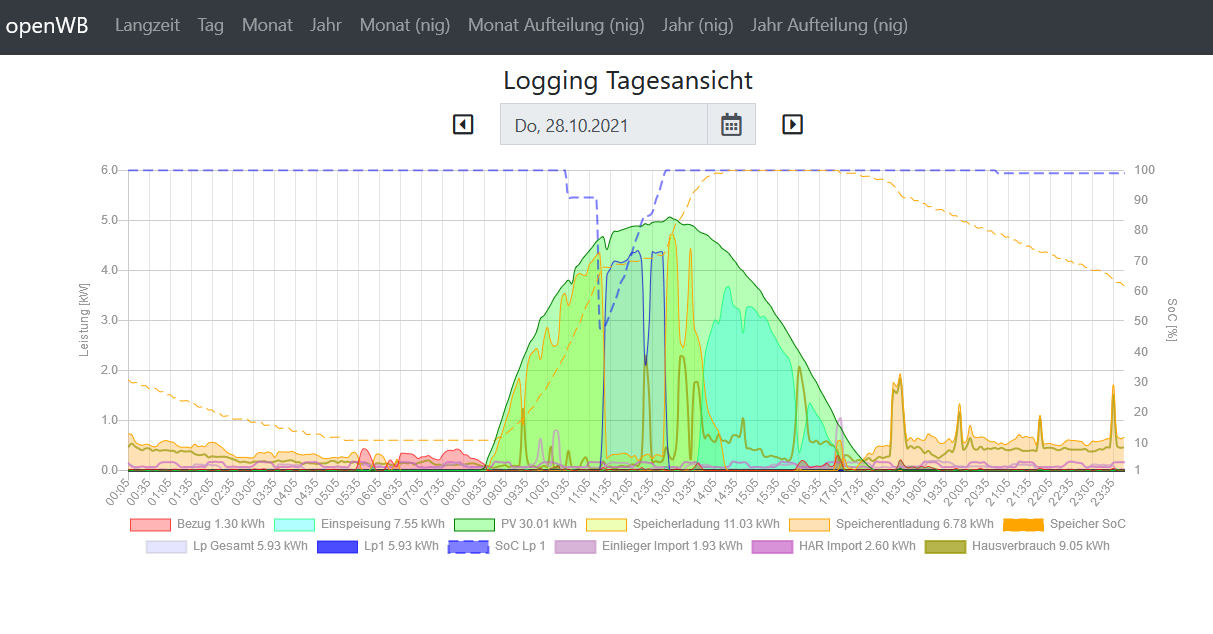Hide the SoC Lp 1 dashed line

[x=497, y=546]
